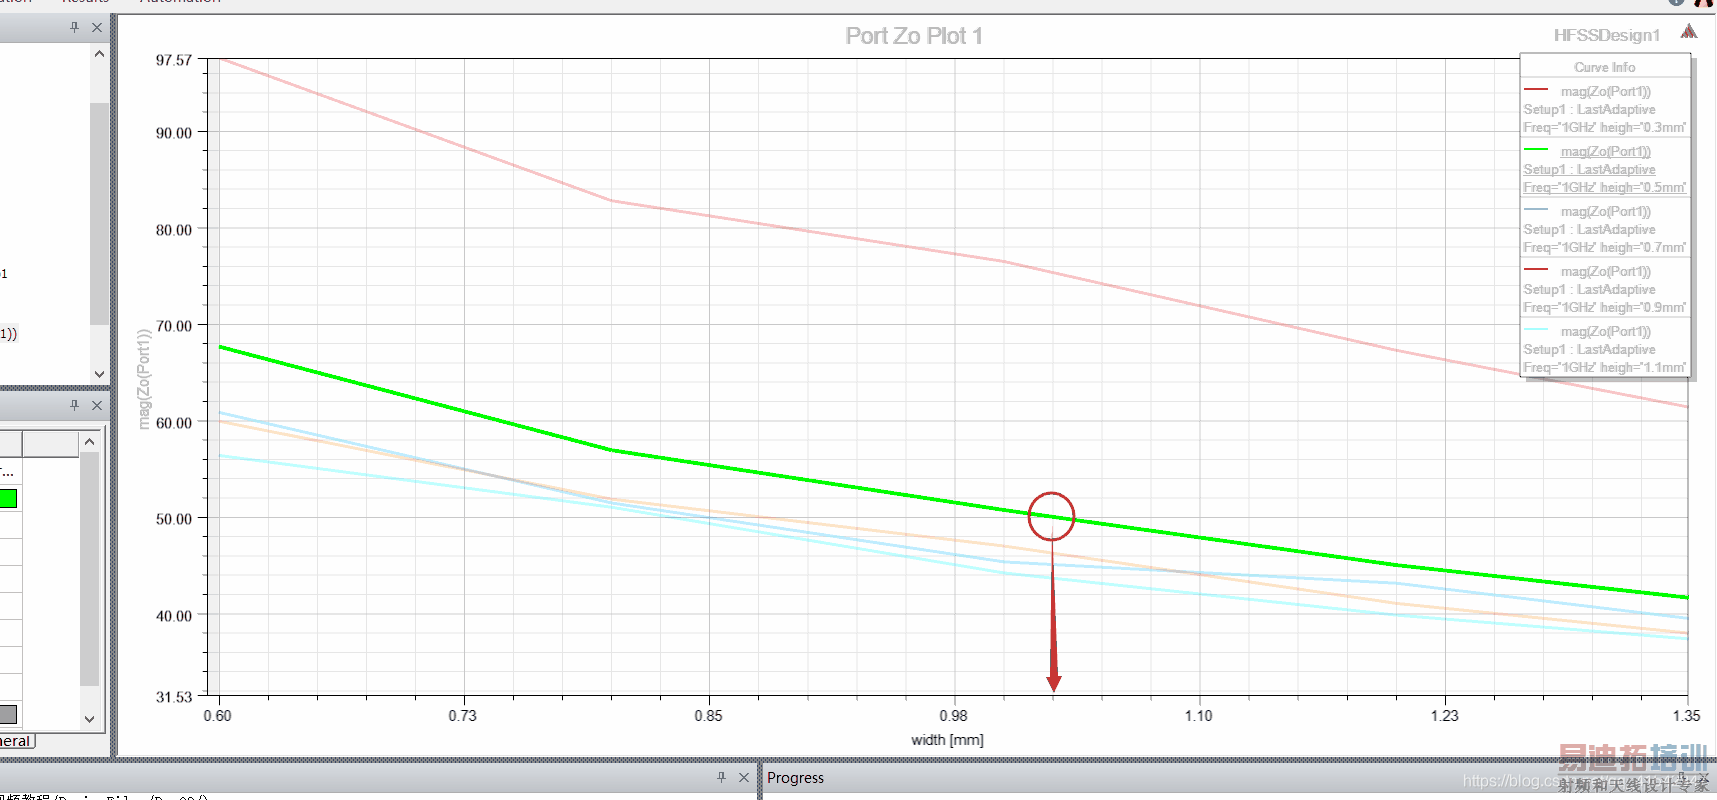Select the mag(Zo(Port1)) y-axis title
The image size is (1717, 800).
[x=144, y=378]
